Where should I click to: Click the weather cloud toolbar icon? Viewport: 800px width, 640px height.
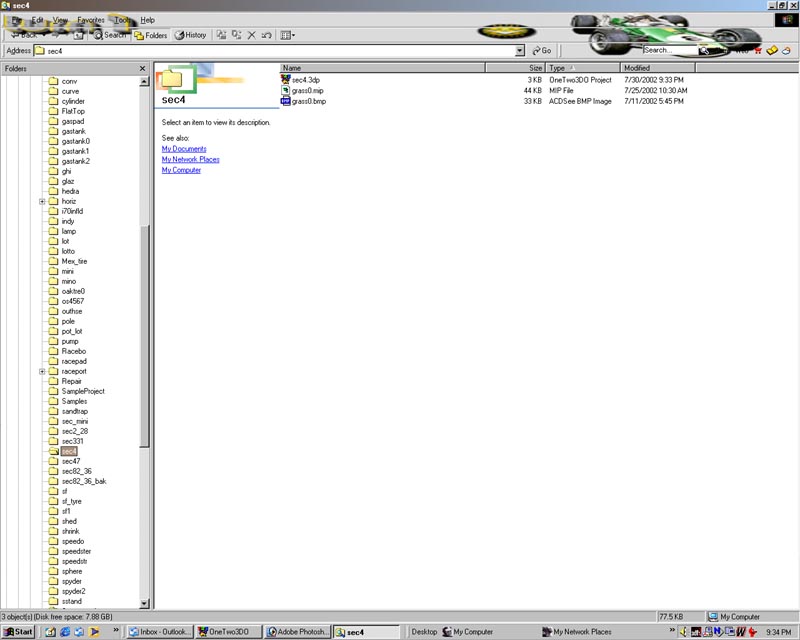[x=787, y=51]
